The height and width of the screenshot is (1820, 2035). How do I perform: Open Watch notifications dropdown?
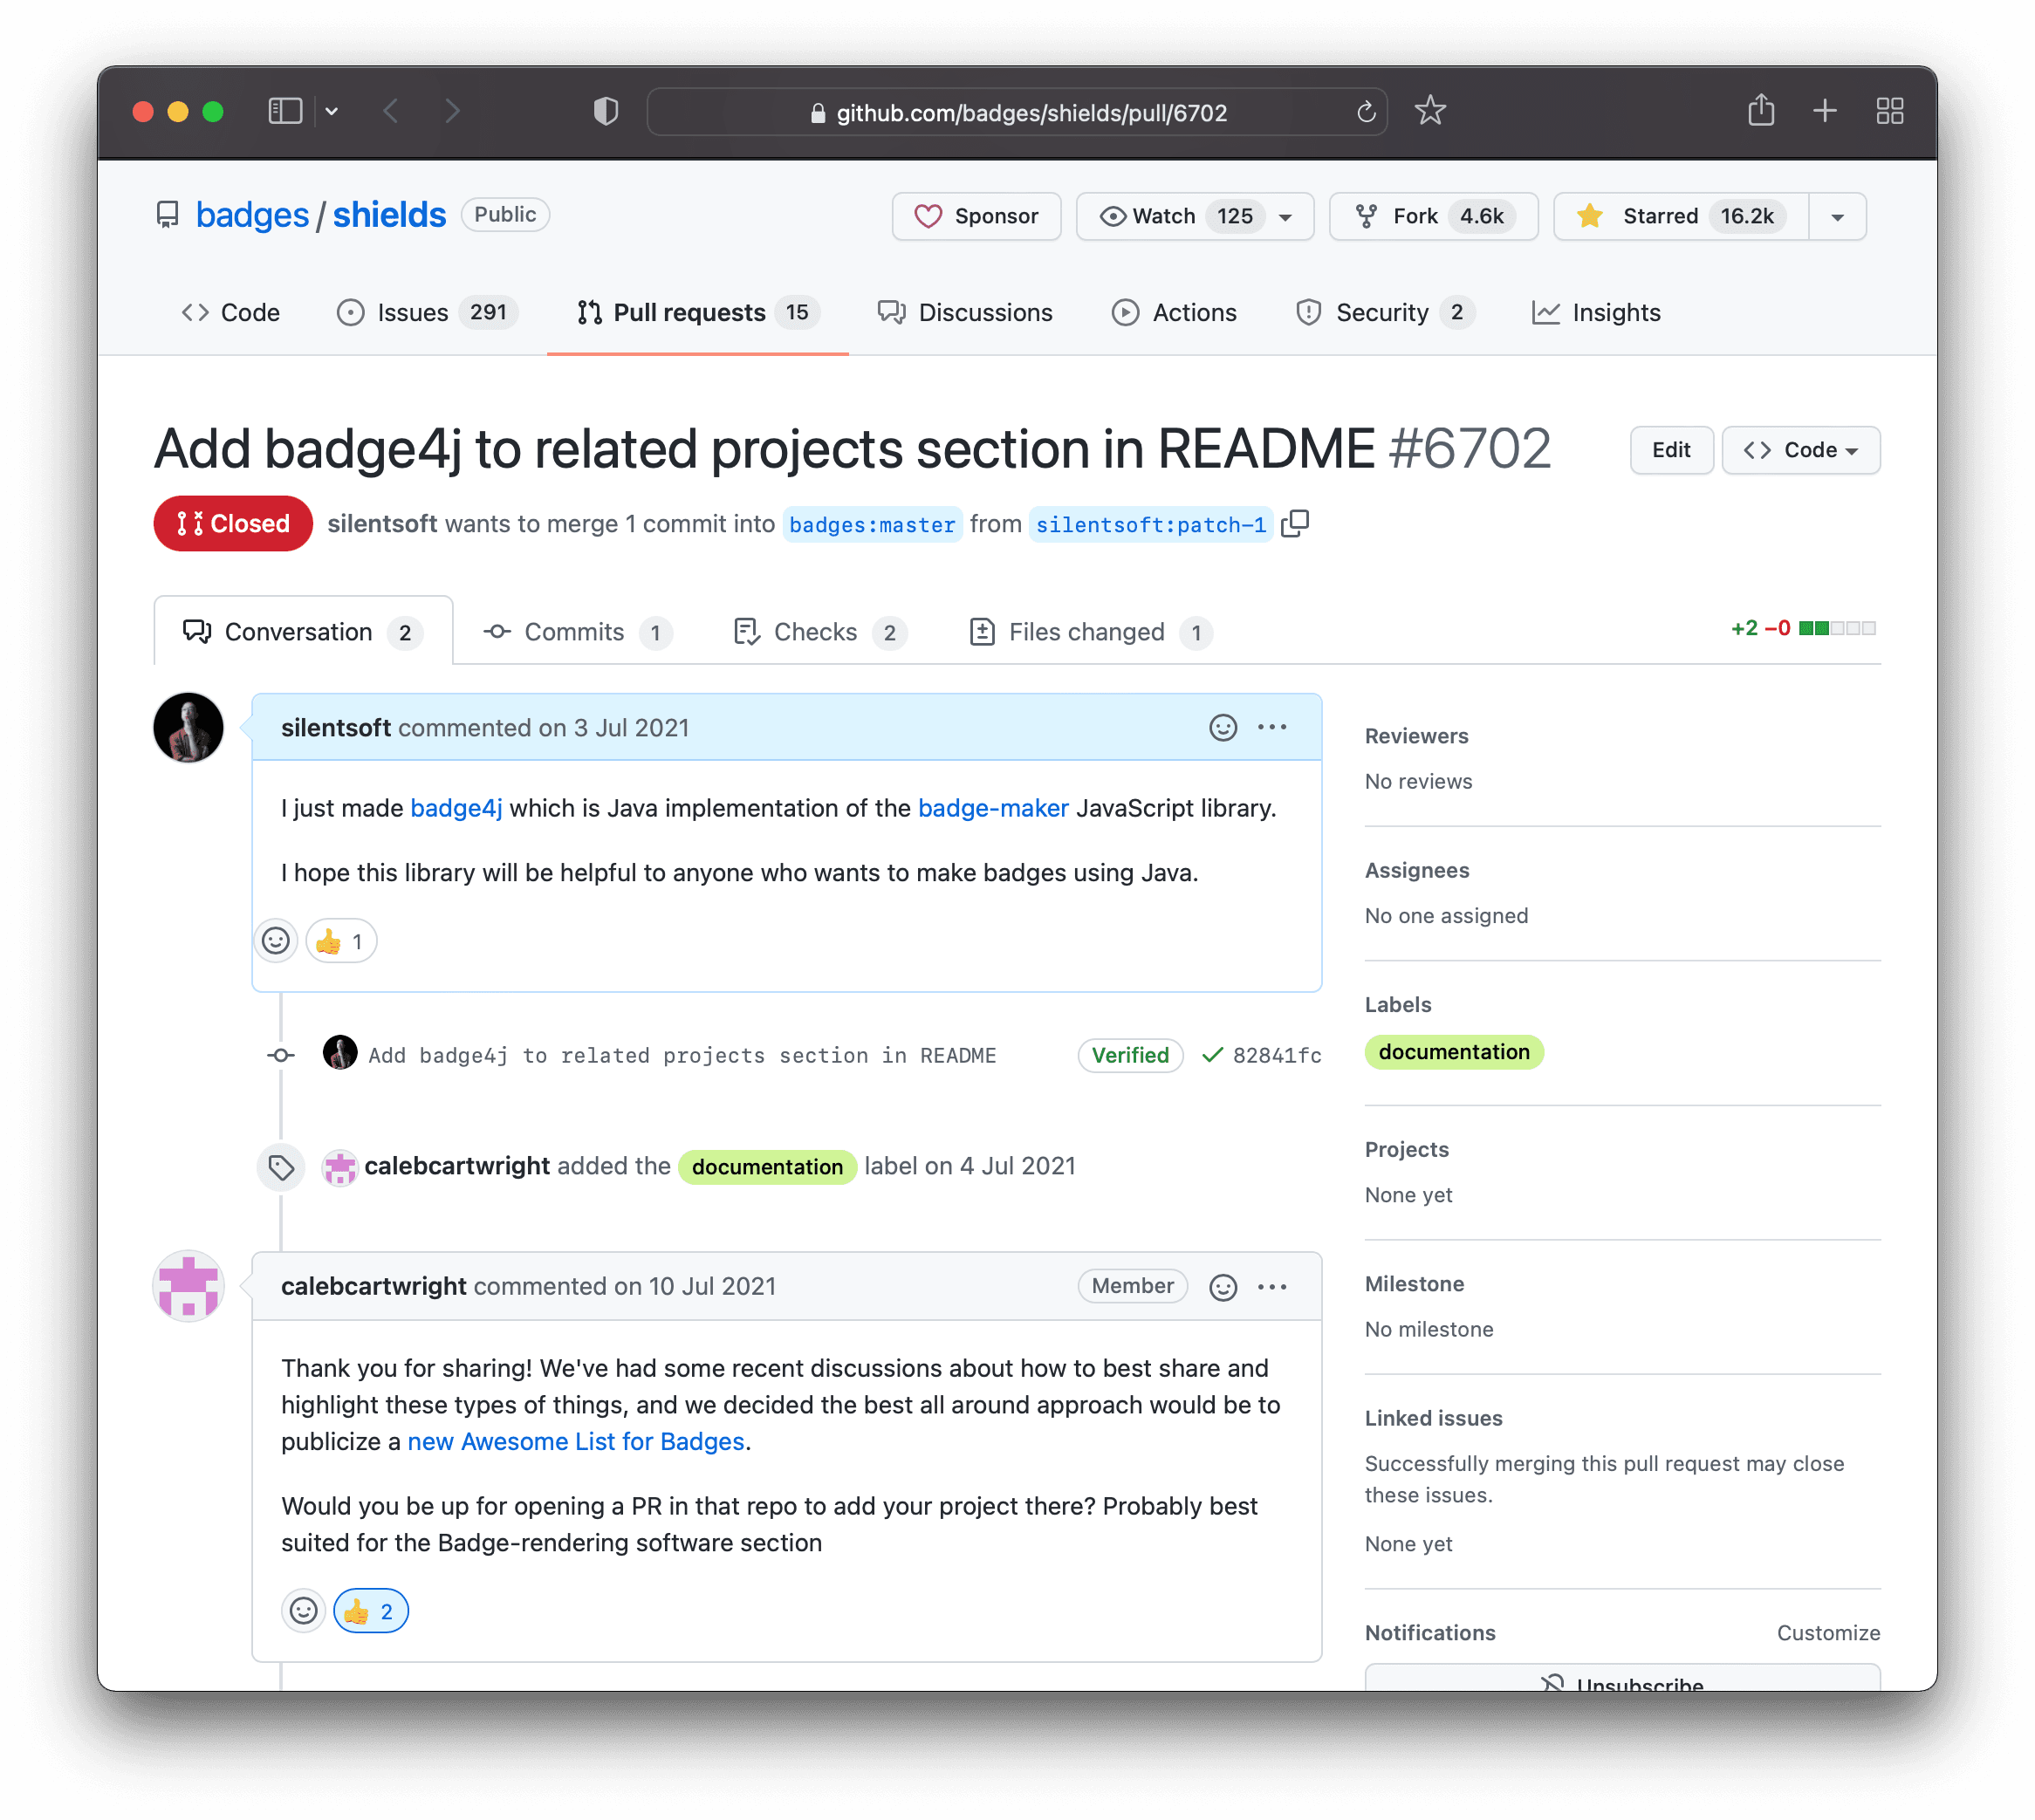[1195, 216]
